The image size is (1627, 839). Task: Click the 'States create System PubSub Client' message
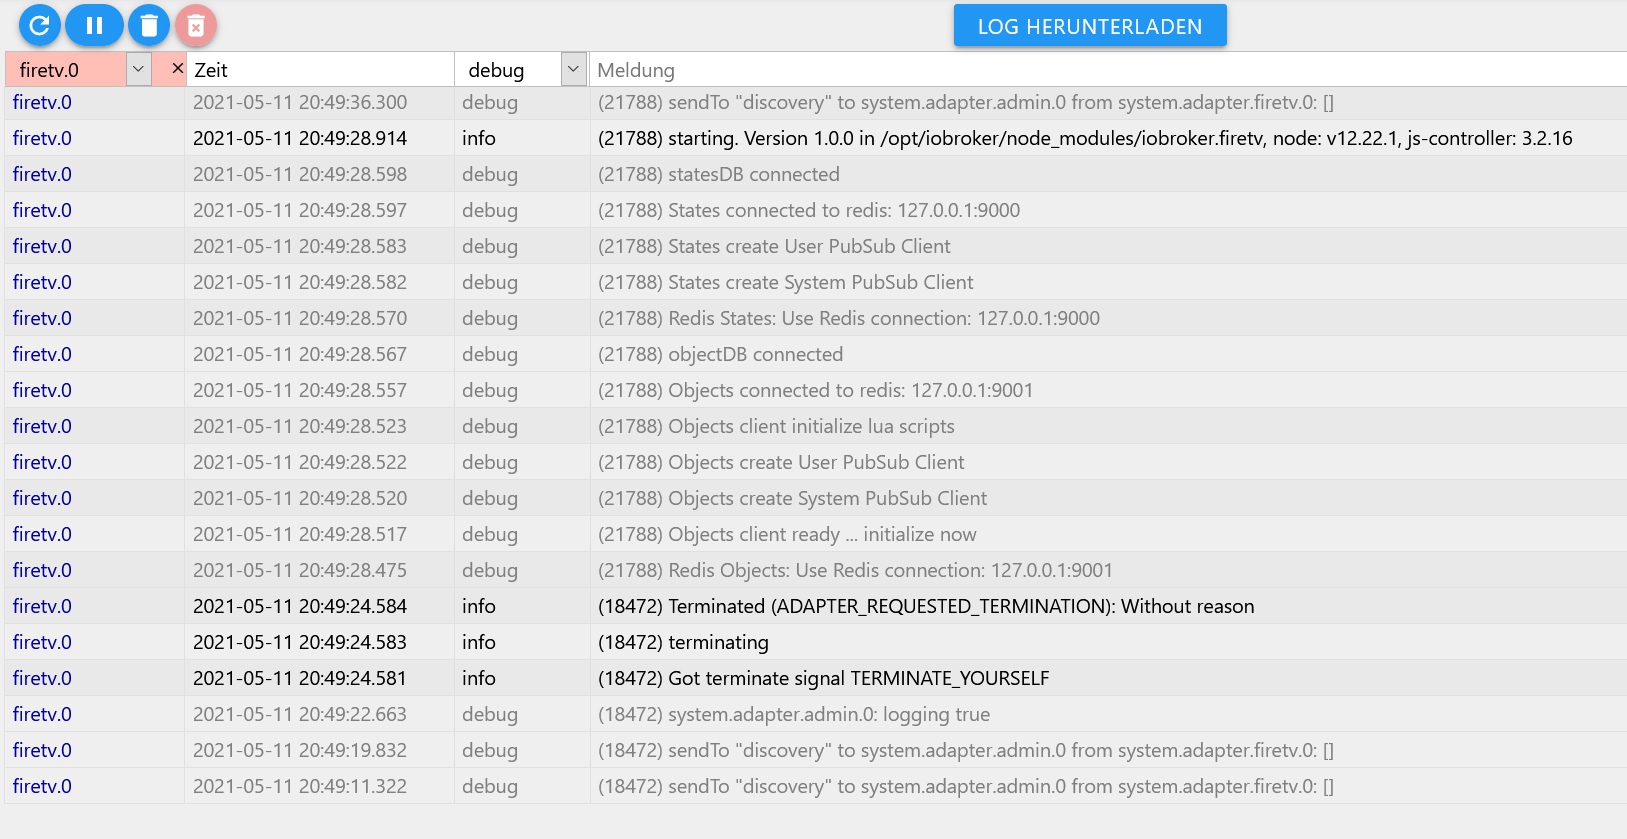pos(785,282)
